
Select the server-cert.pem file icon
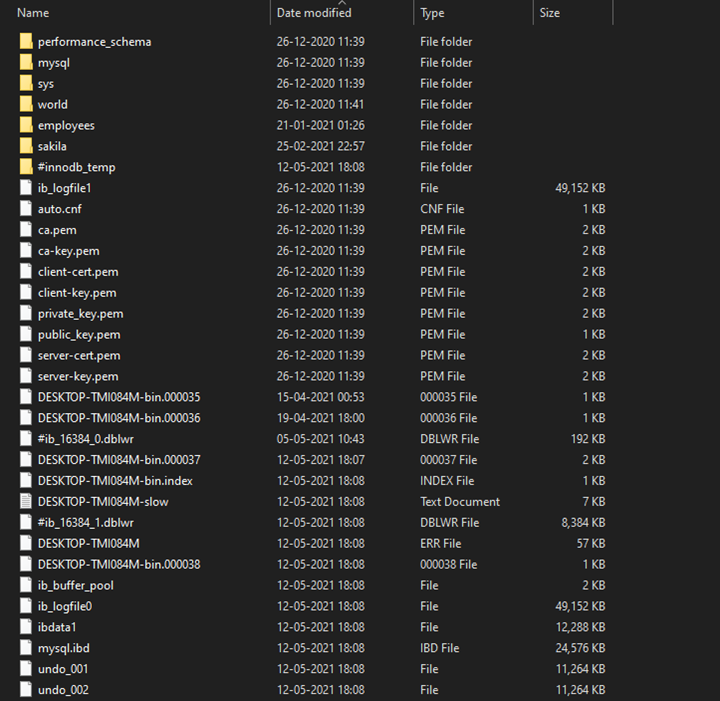tap(26, 355)
